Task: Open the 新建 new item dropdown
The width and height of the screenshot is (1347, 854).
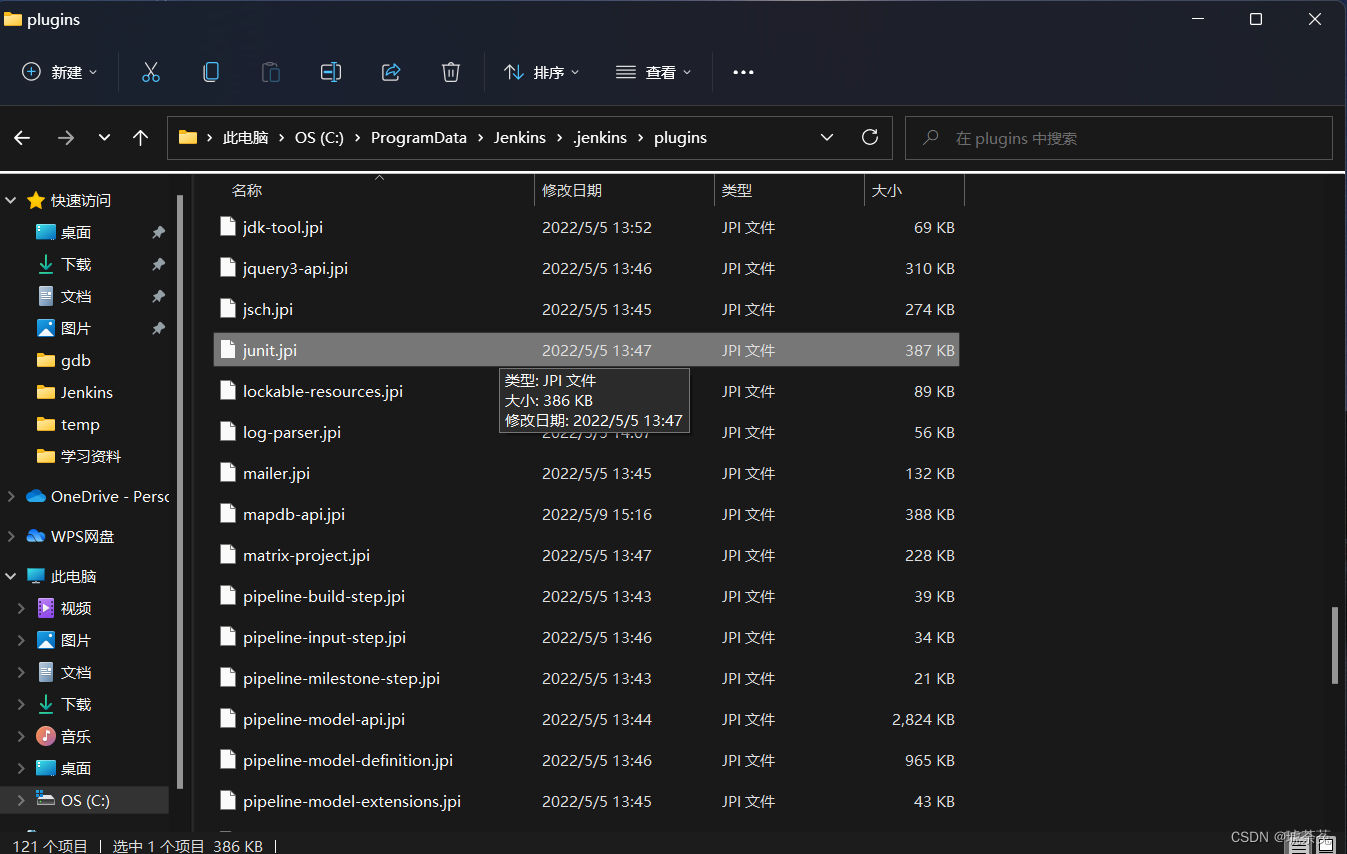Action: [60, 72]
